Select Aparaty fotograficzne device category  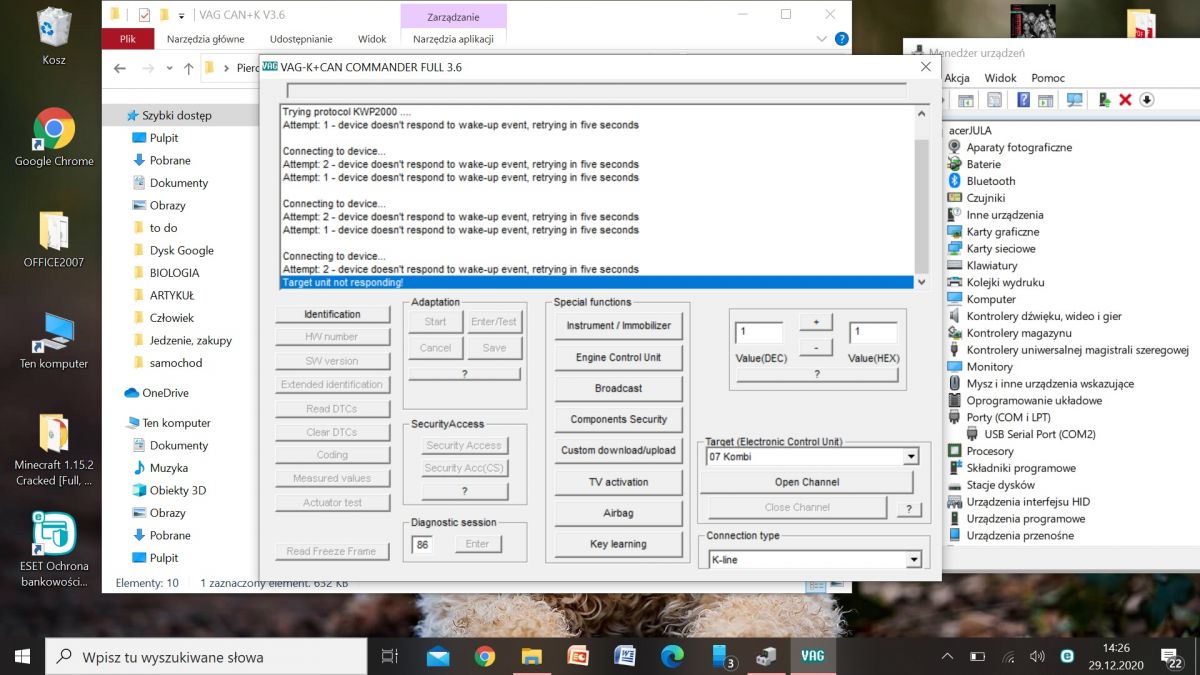1019,147
